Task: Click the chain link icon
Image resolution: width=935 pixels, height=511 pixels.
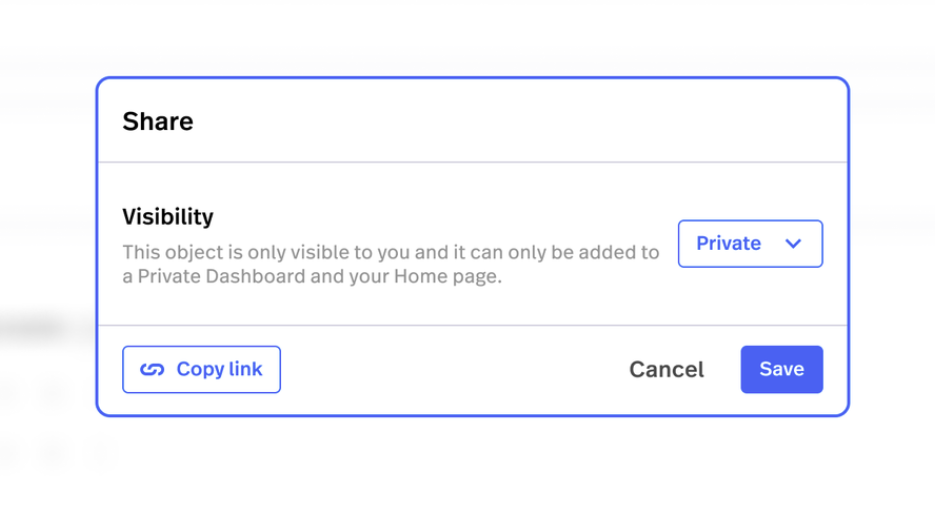Action: [x=152, y=370]
